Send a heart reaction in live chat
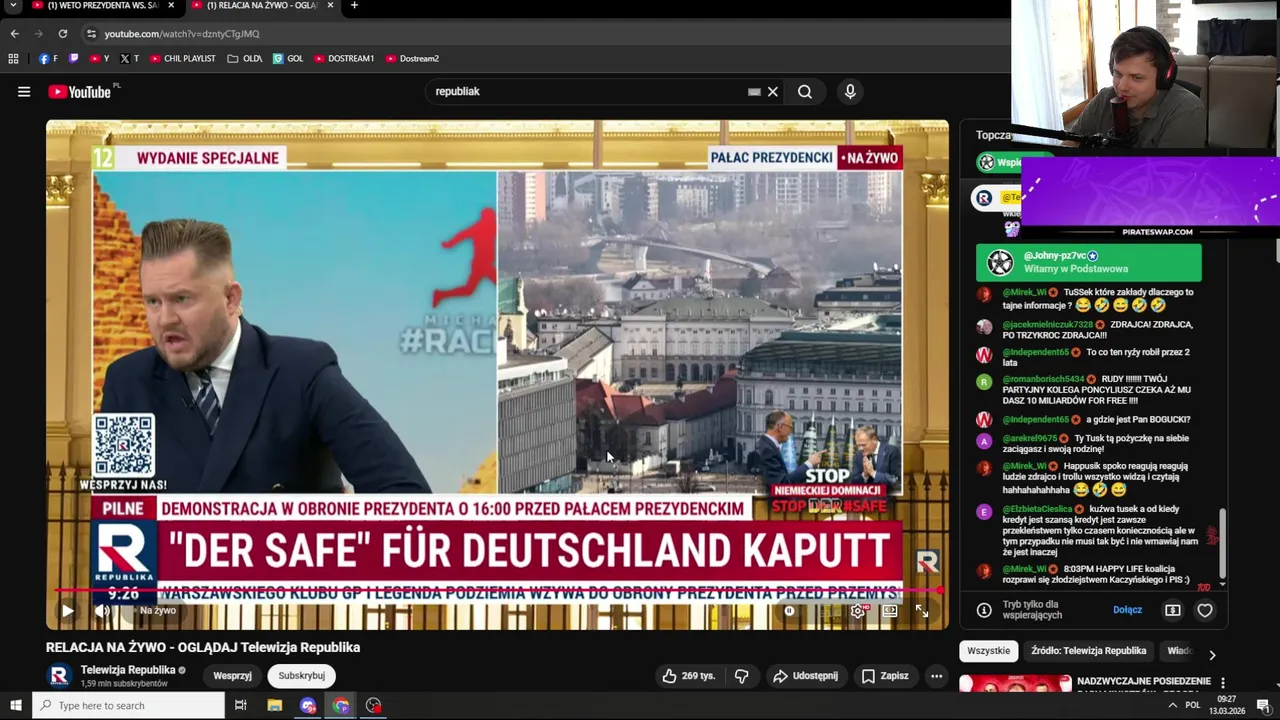1280x720 pixels. [x=1205, y=610]
